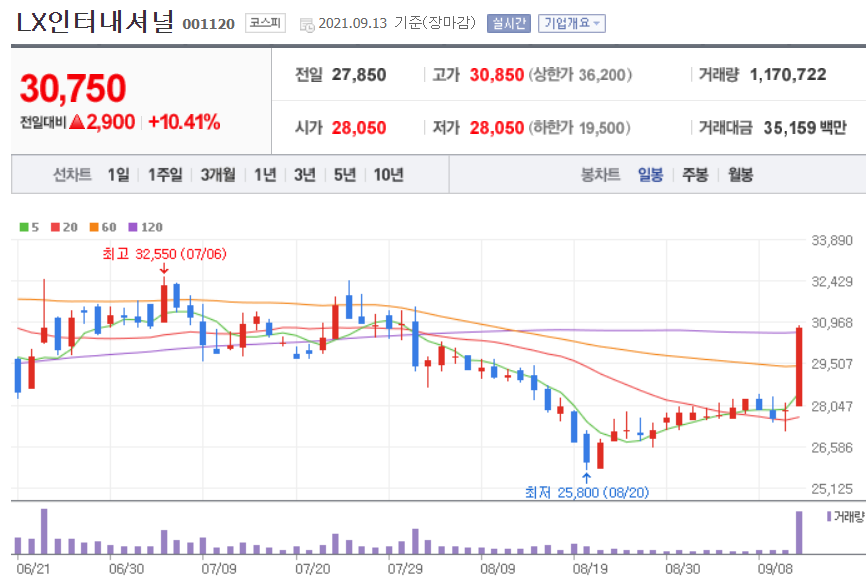Click the 봉차트 label

pos(600,175)
